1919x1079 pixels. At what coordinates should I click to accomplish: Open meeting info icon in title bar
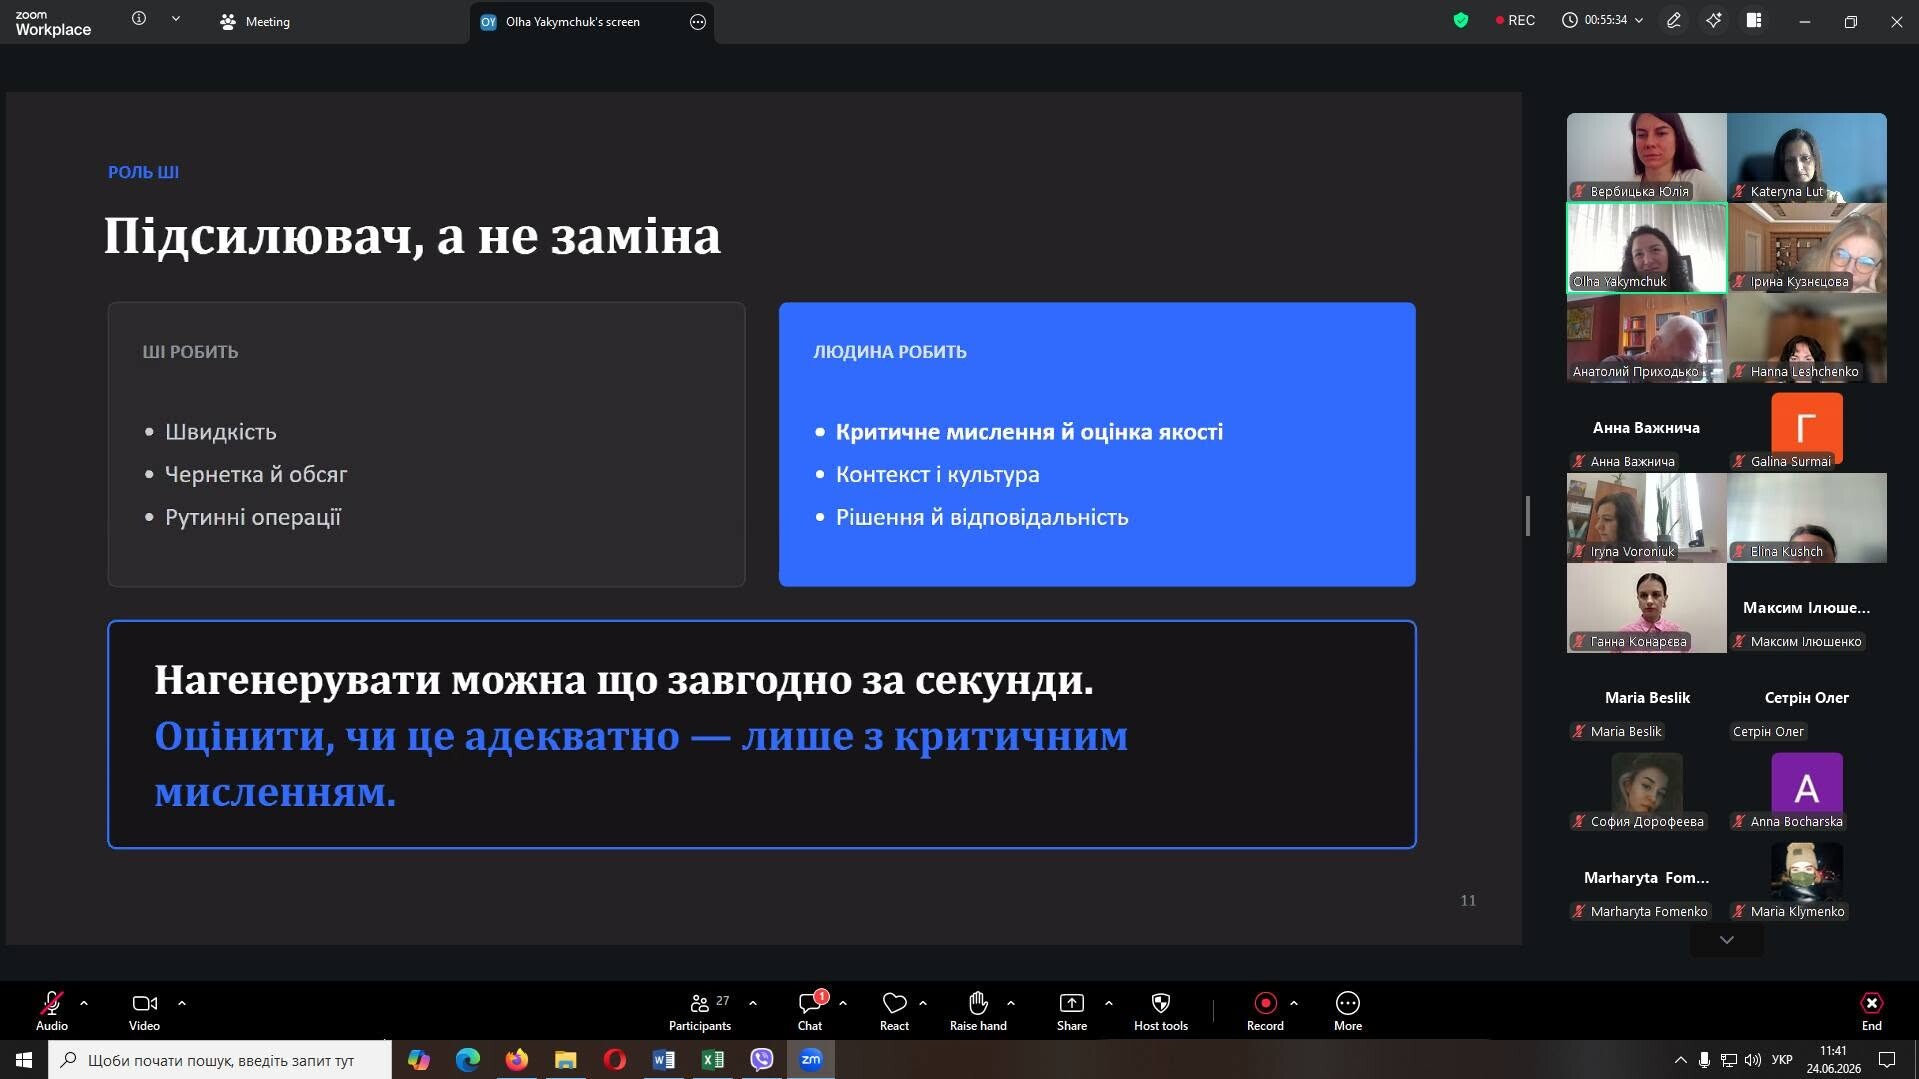139,19
